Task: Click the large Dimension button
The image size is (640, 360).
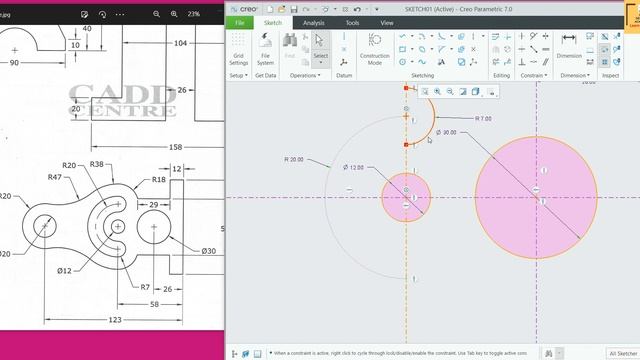Action: 569,46
